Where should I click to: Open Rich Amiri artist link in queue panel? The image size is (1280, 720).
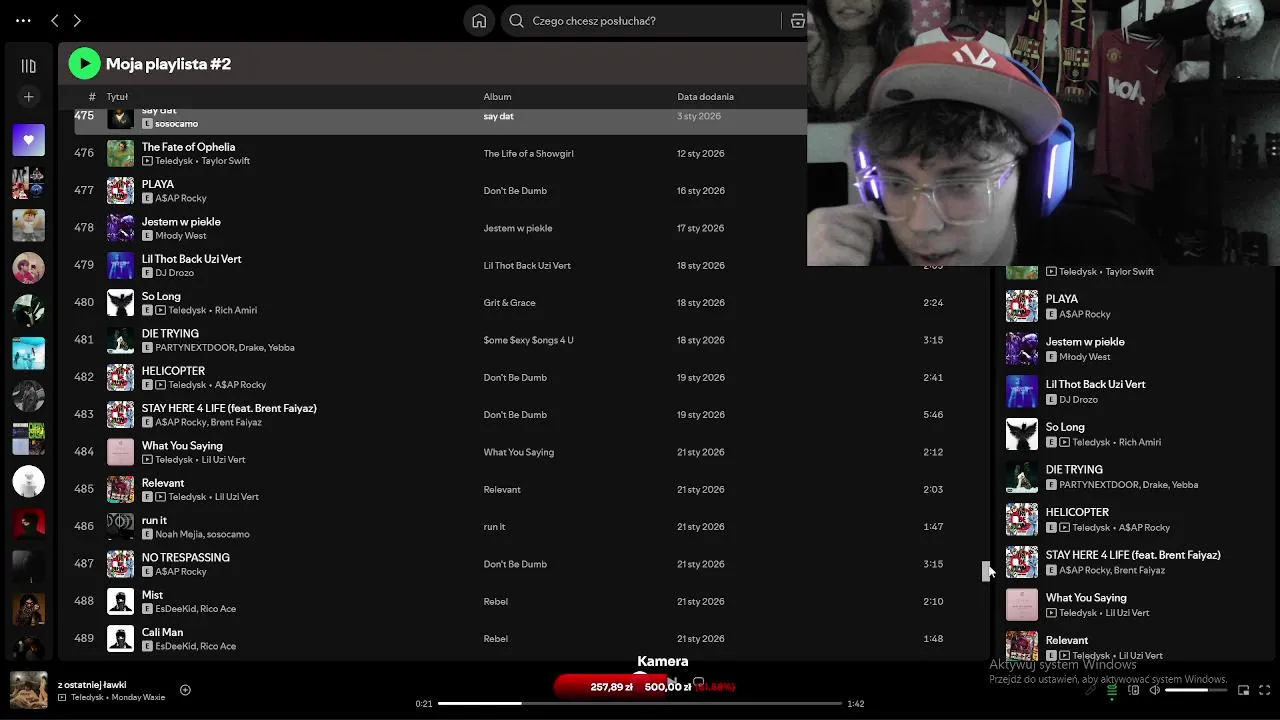[x=1140, y=442]
